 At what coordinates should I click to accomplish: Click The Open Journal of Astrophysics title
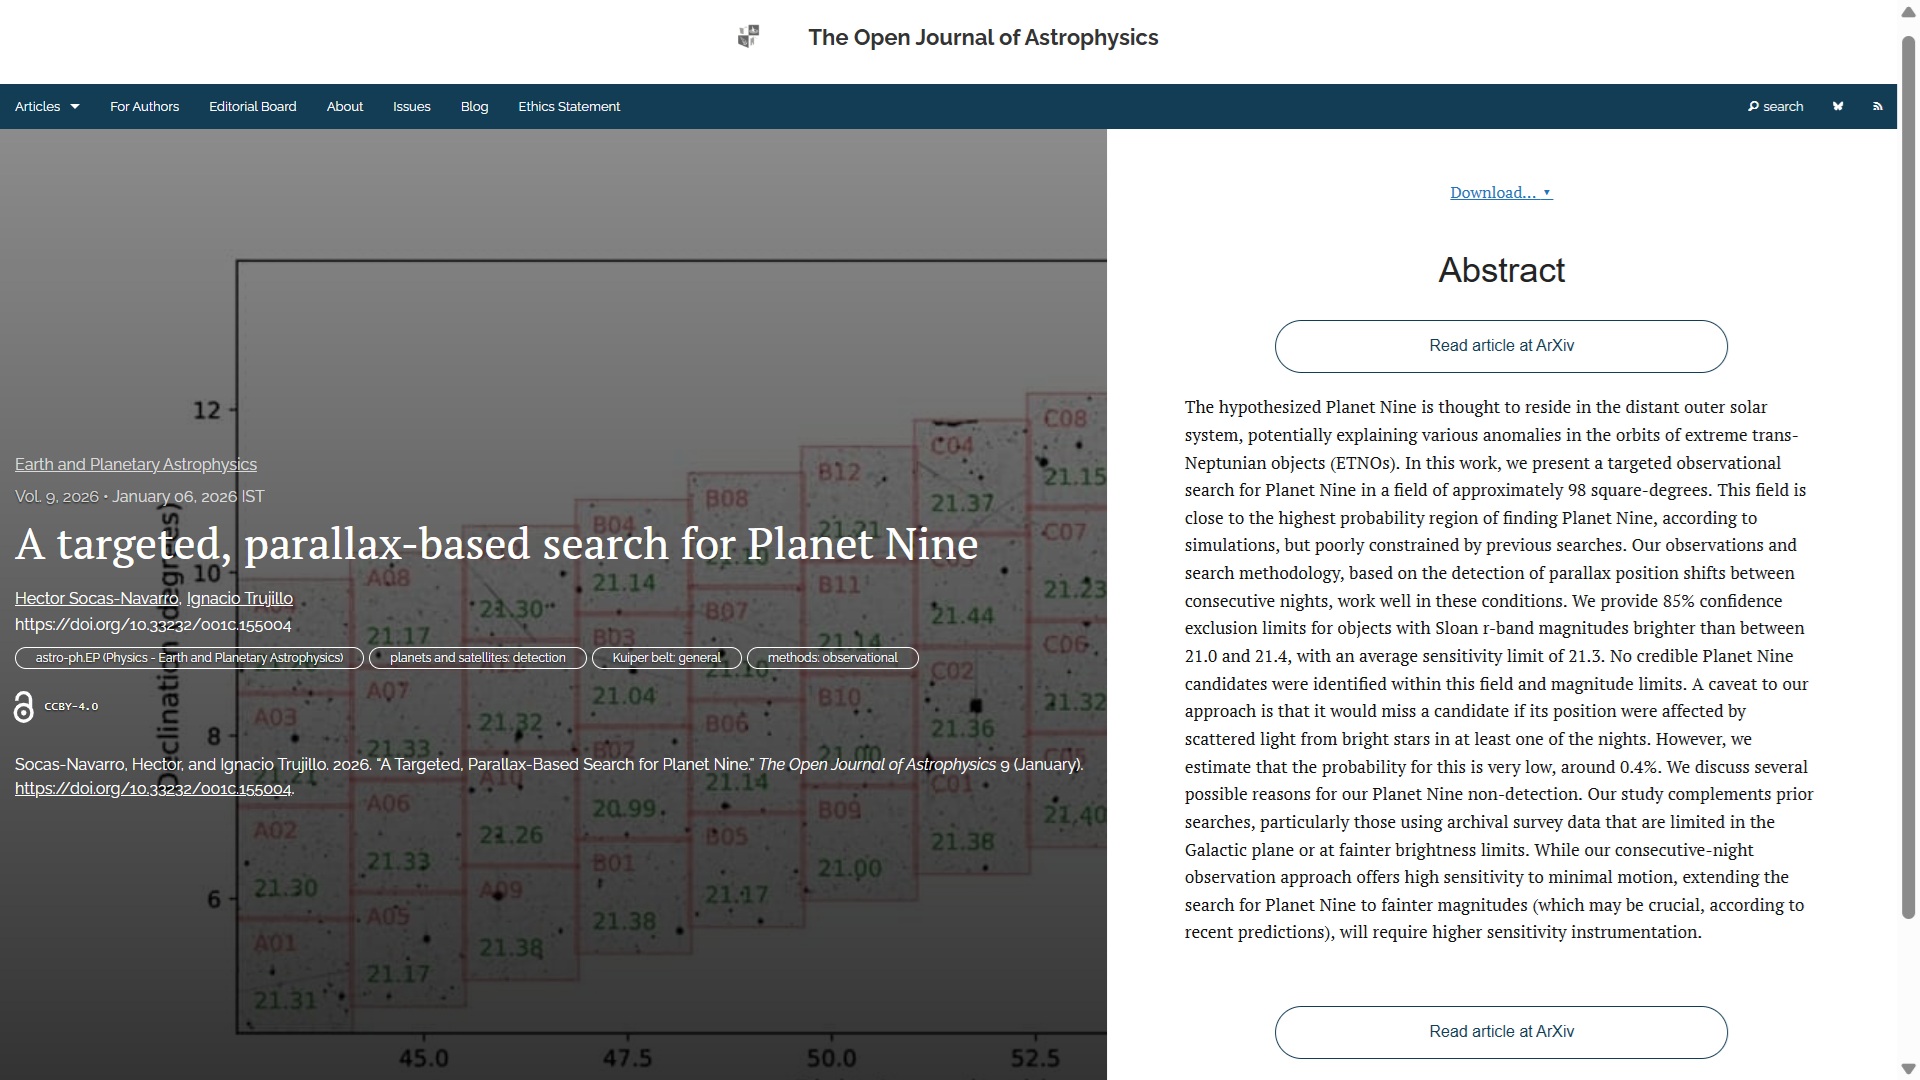pos(982,38)
